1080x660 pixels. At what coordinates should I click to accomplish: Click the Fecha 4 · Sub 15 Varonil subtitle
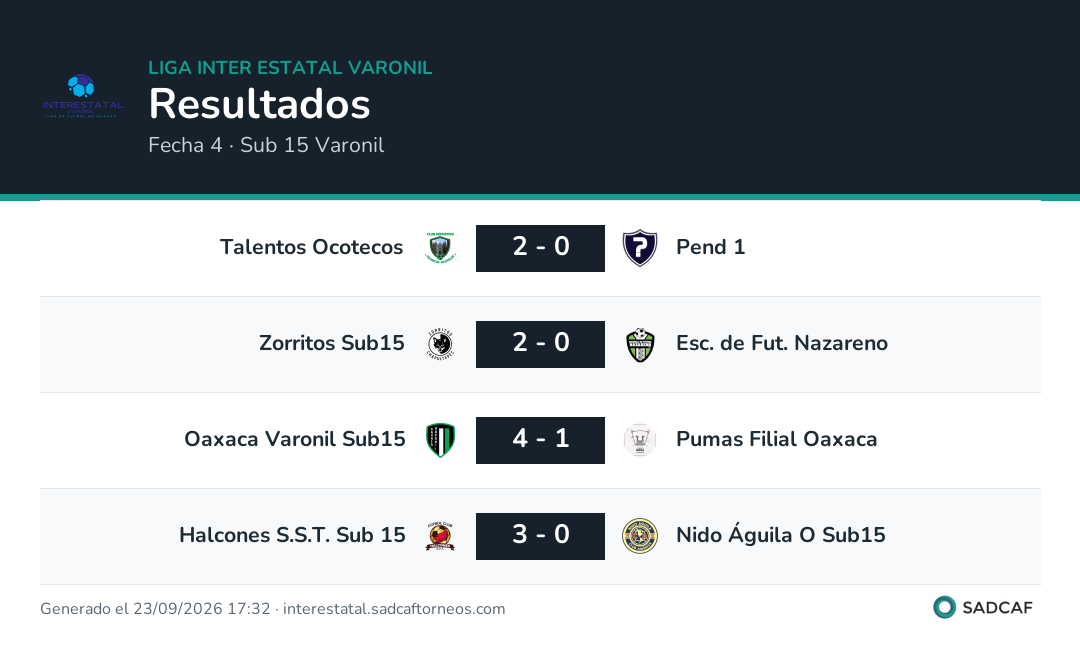tap(266, 145)
